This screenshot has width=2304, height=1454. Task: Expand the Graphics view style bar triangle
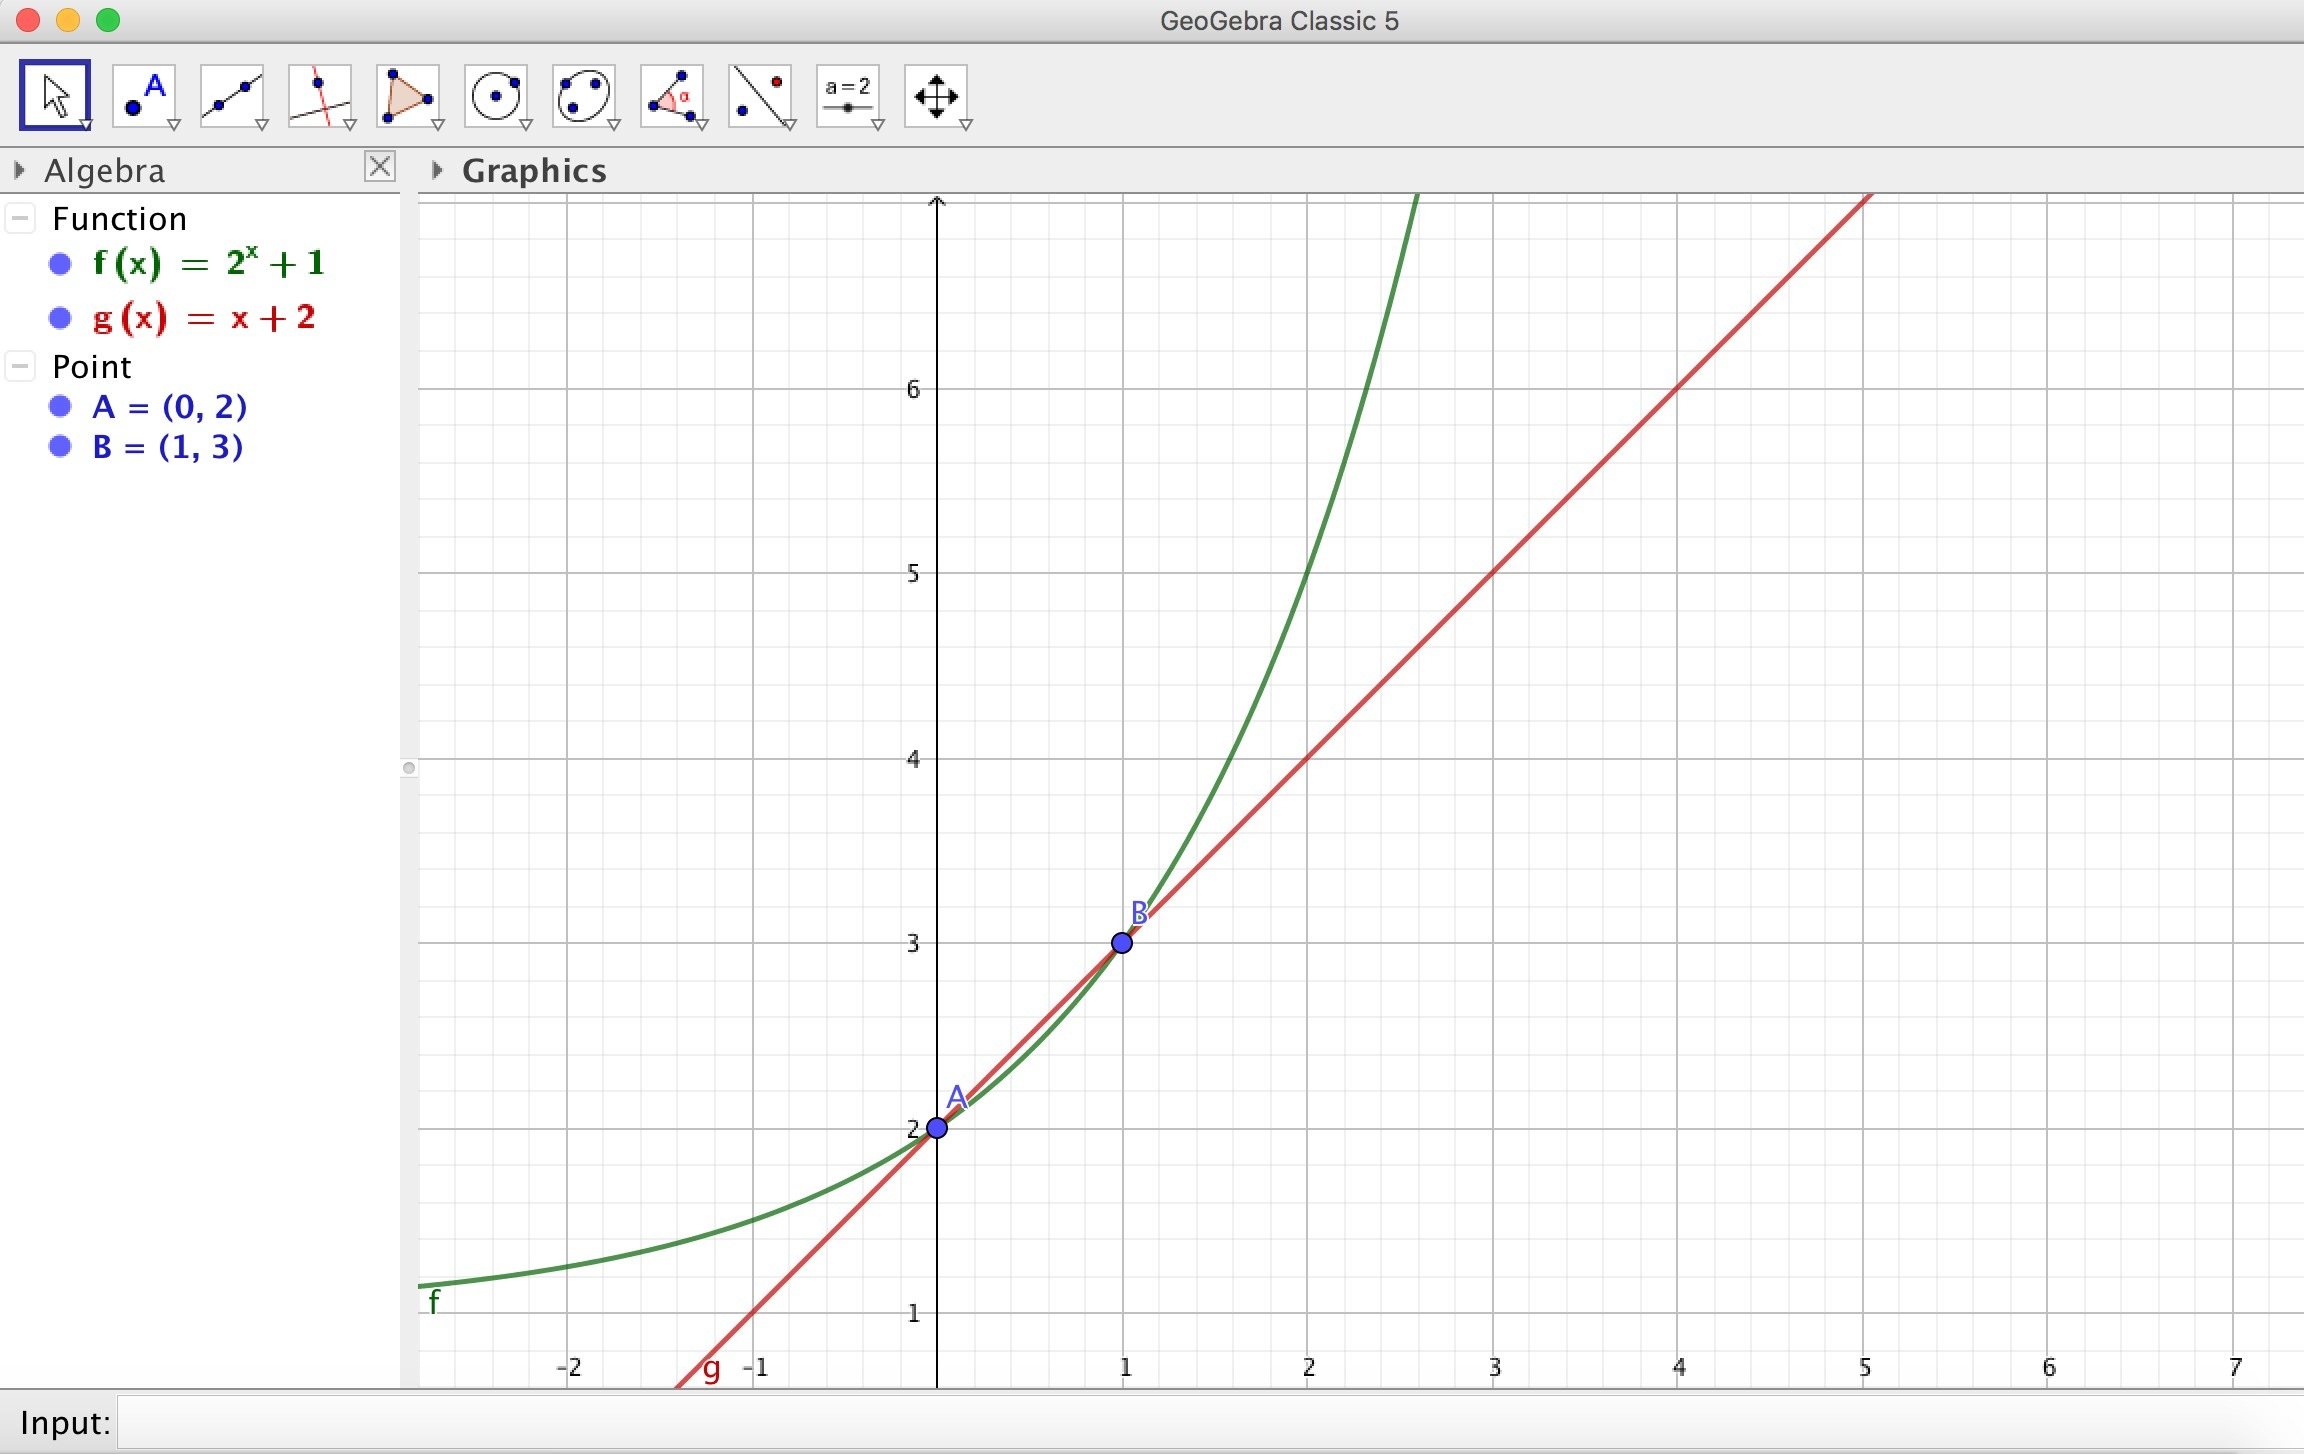click(436, 170)
